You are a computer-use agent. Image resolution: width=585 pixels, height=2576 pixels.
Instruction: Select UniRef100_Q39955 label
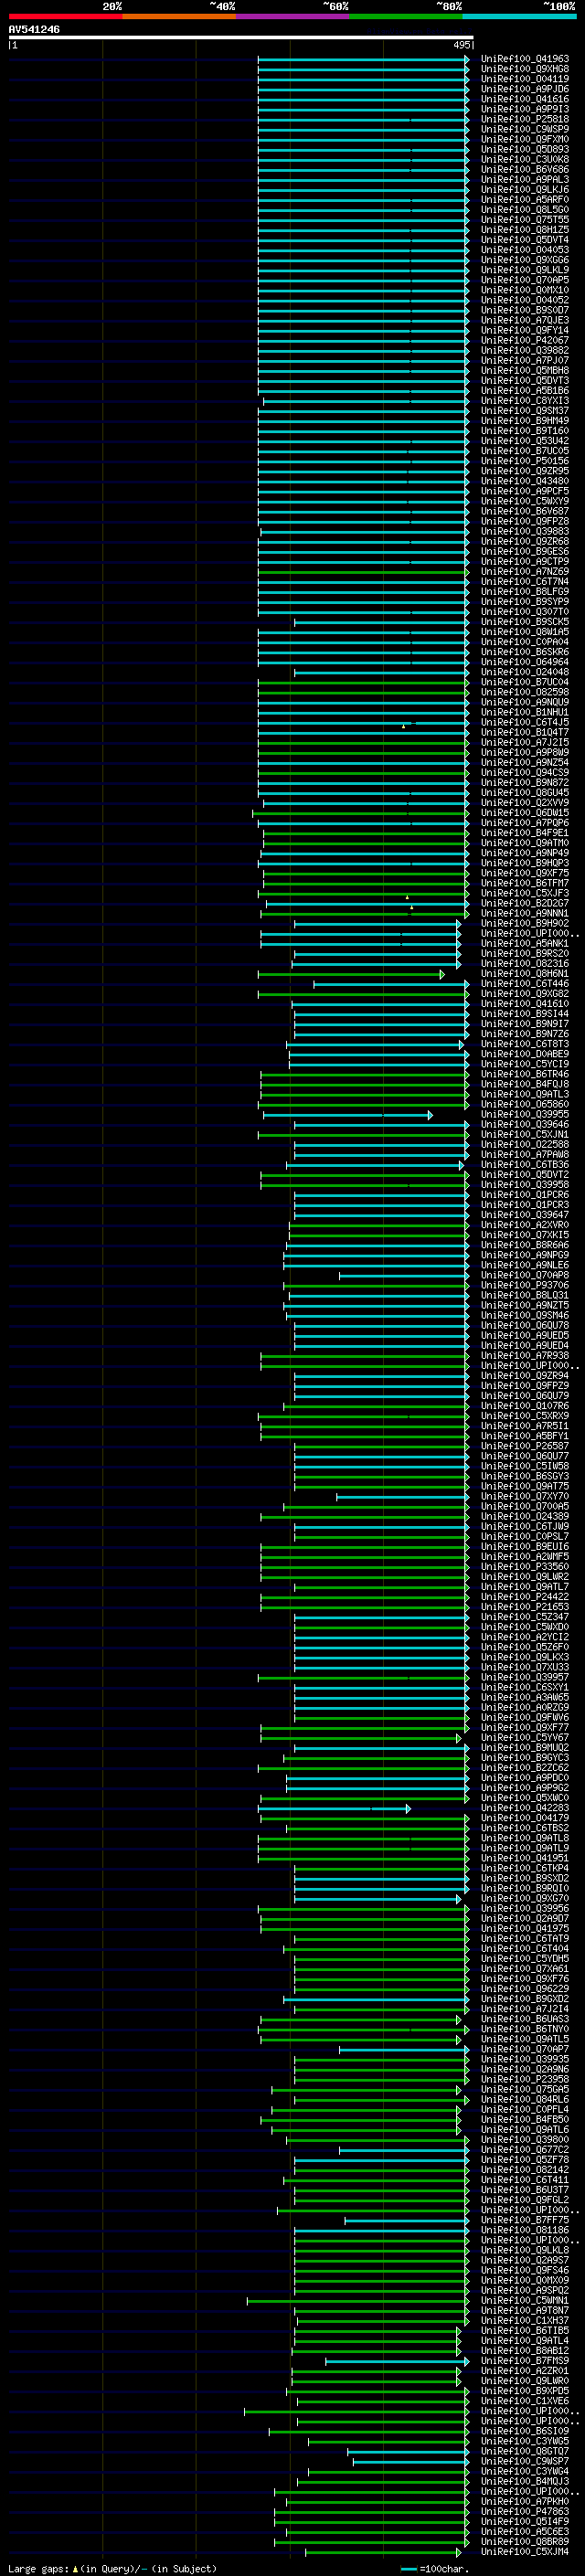click(x=525, y=1114)
